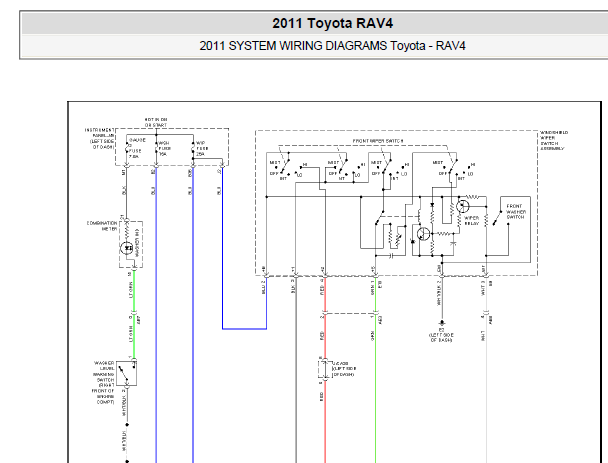Click the "HOT IN ON OR START" label
The image size is (608, 463).
(x=156, y=122)
